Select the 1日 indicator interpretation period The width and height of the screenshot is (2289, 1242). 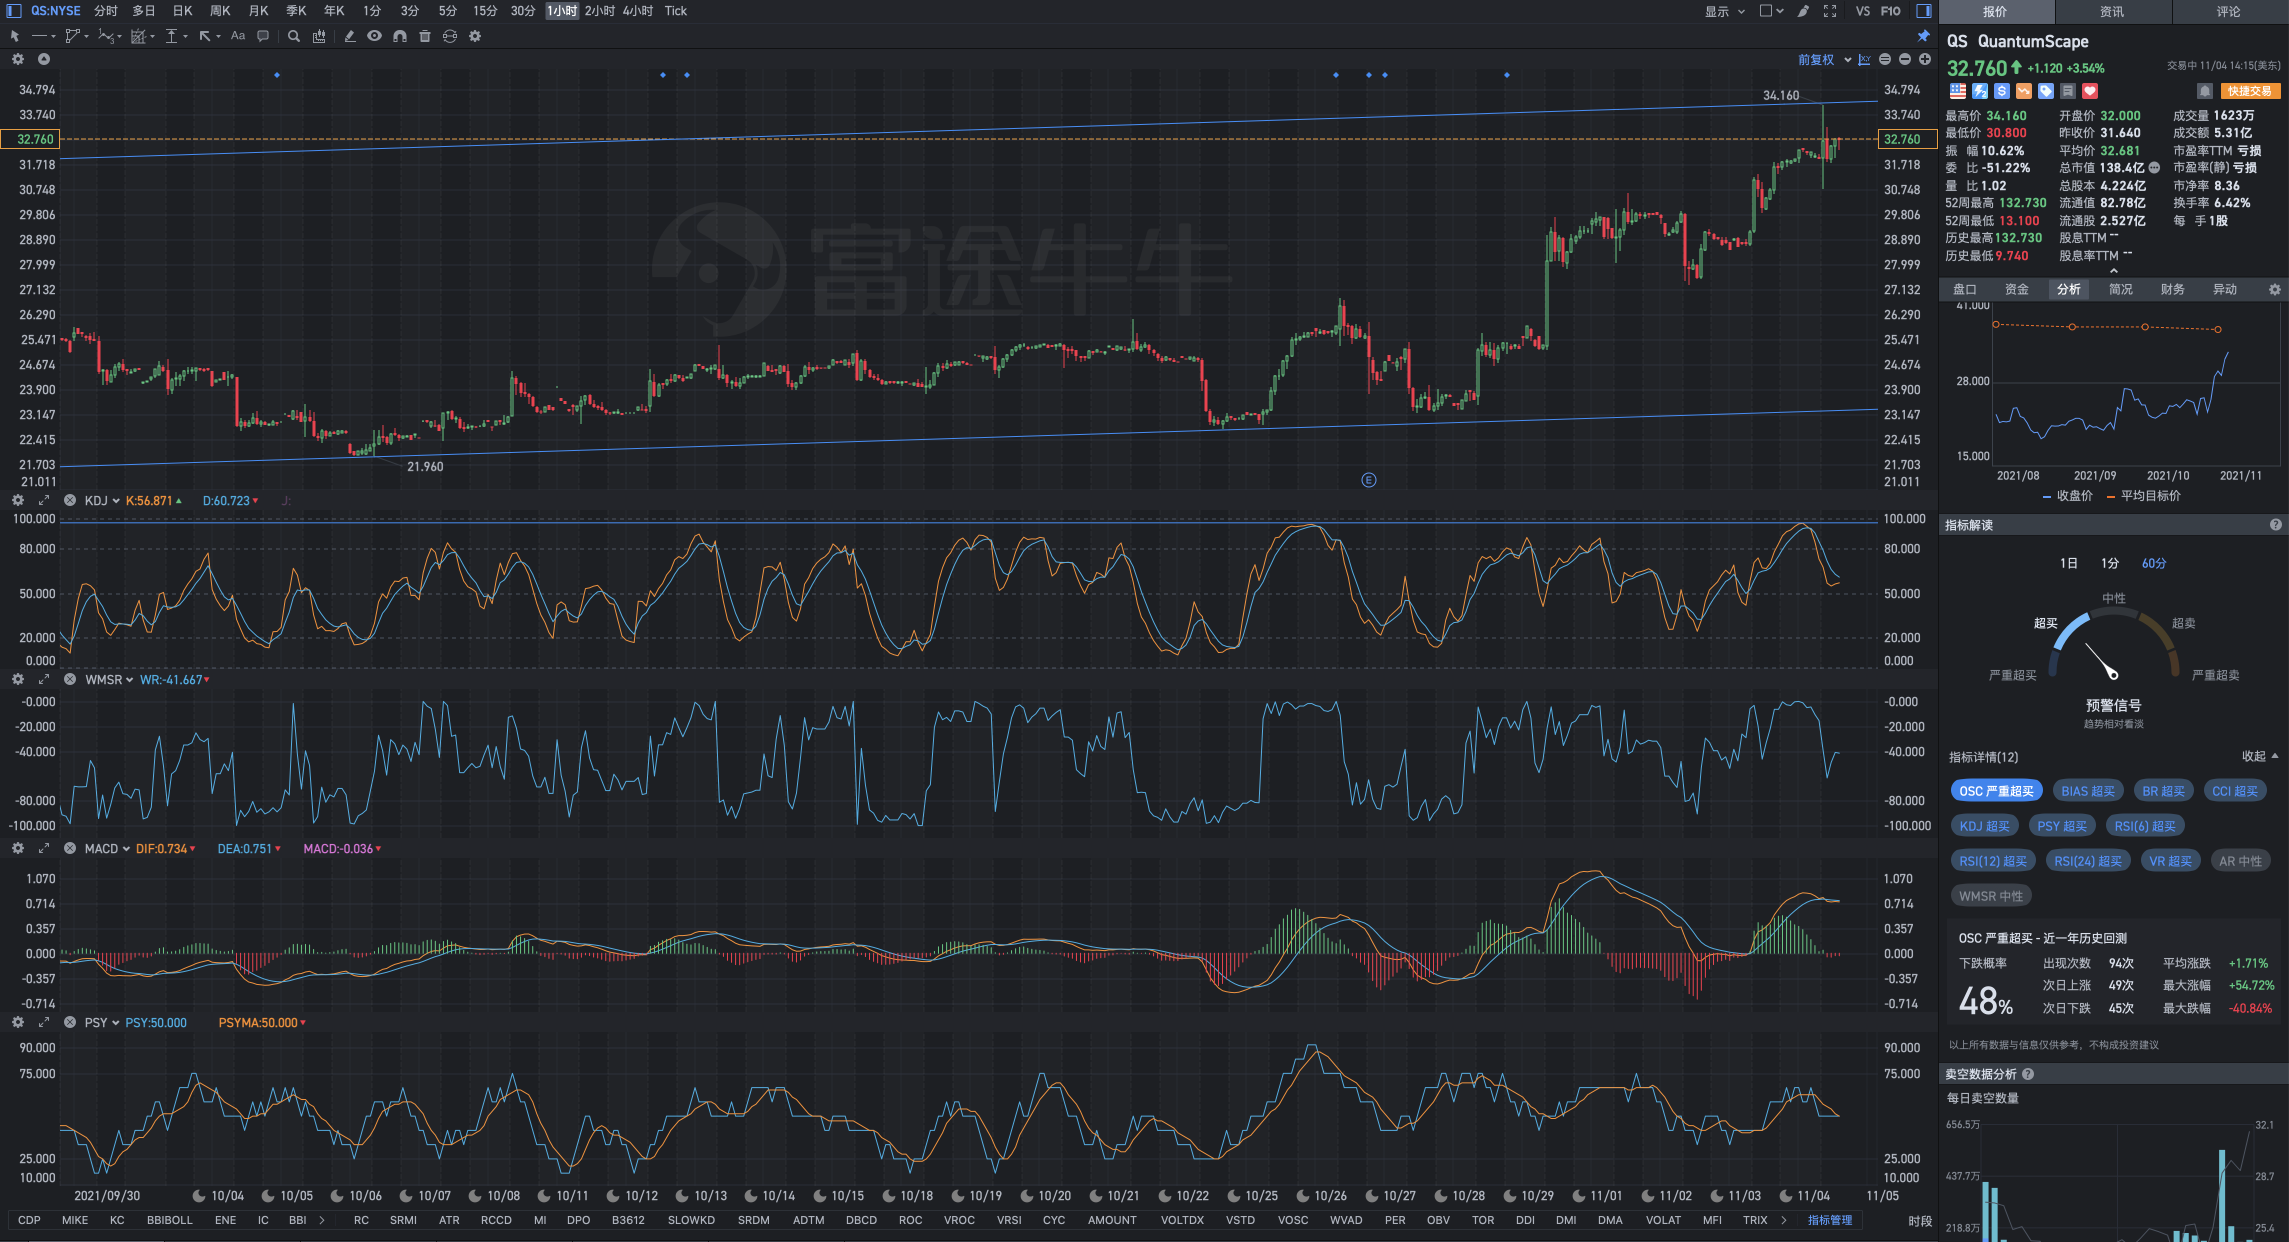point(2069,563)
